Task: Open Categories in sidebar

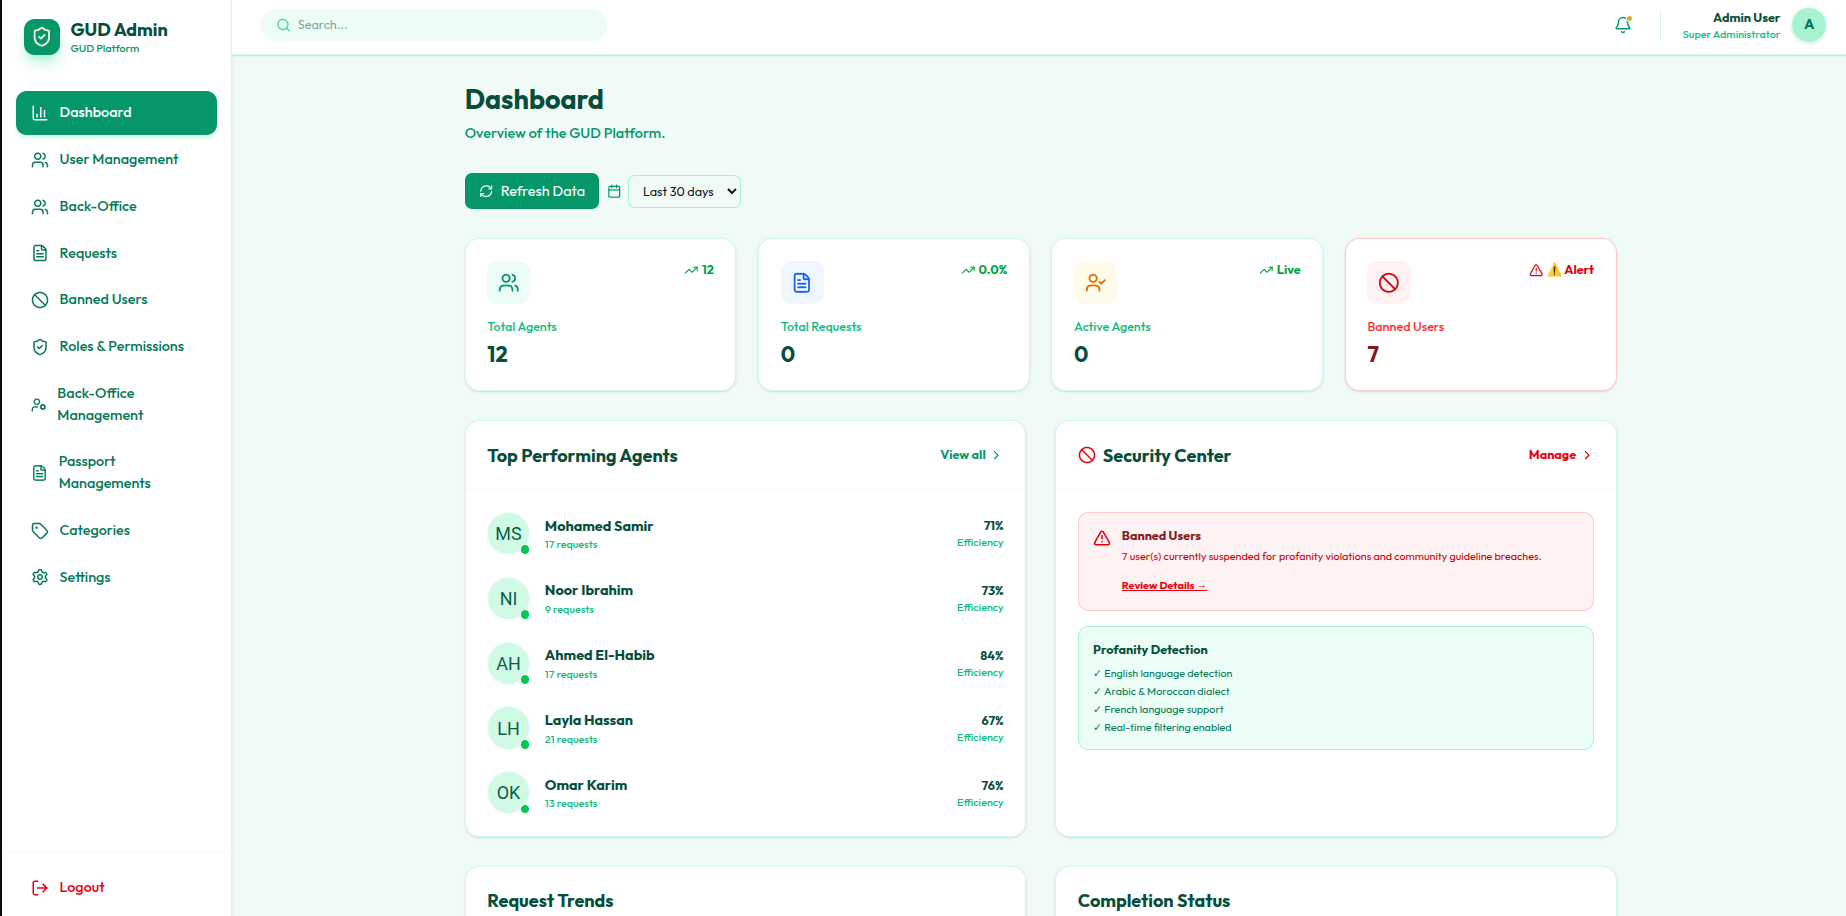Action: (116, 531)
